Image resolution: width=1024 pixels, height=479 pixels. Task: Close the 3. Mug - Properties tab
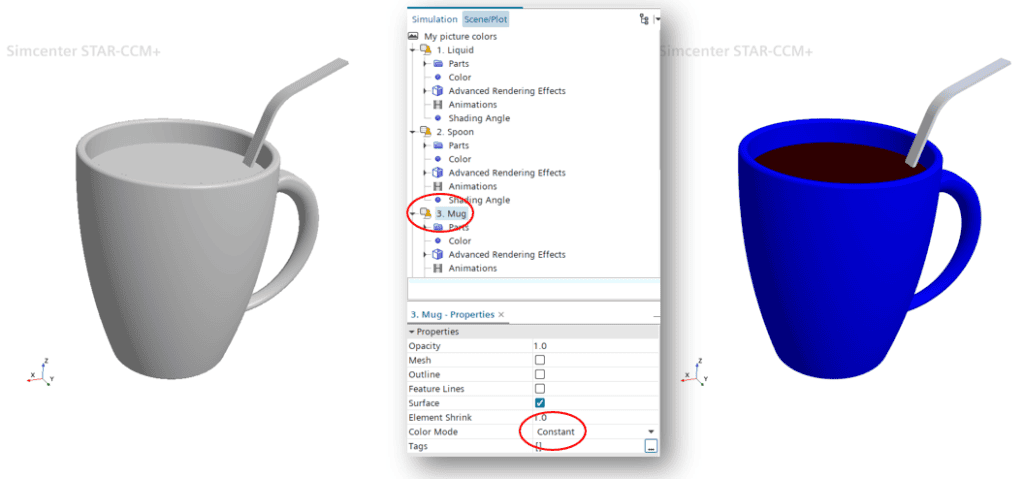[501, 315]
